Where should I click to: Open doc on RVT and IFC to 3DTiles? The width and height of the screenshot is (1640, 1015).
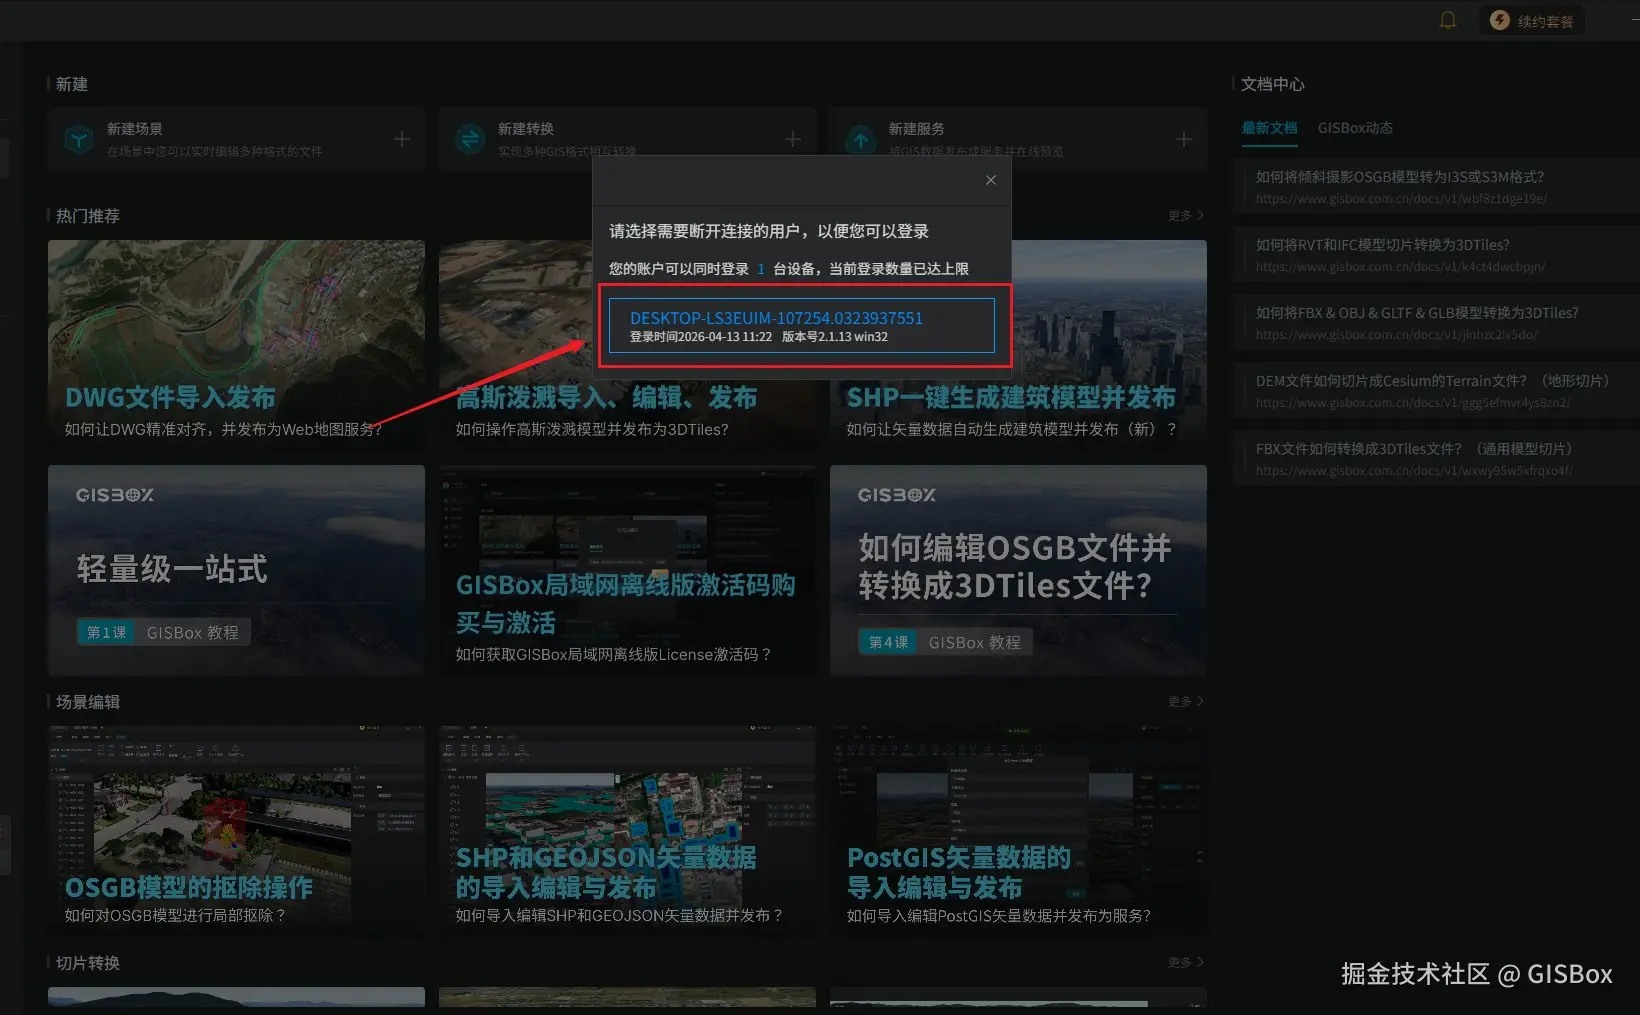1436,255
